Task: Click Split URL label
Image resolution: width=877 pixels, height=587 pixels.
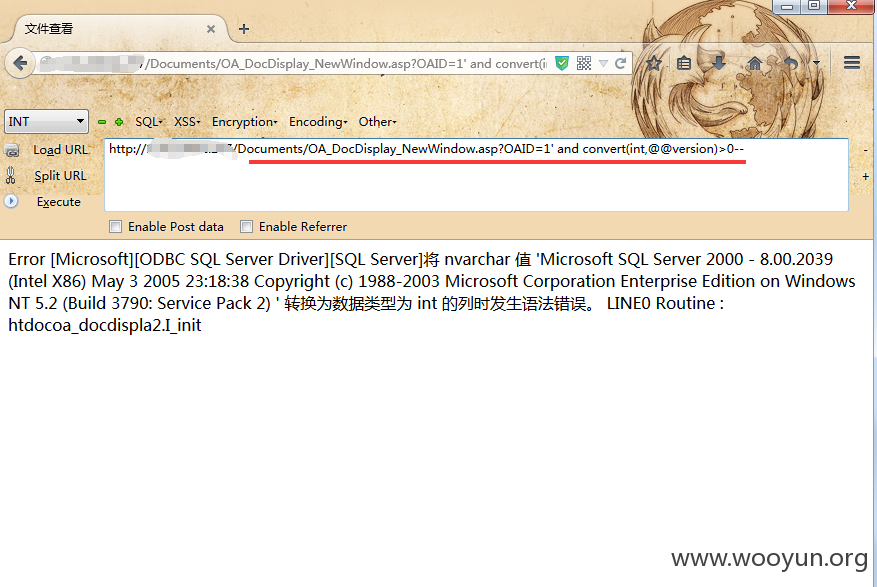Action: point(60,176)
